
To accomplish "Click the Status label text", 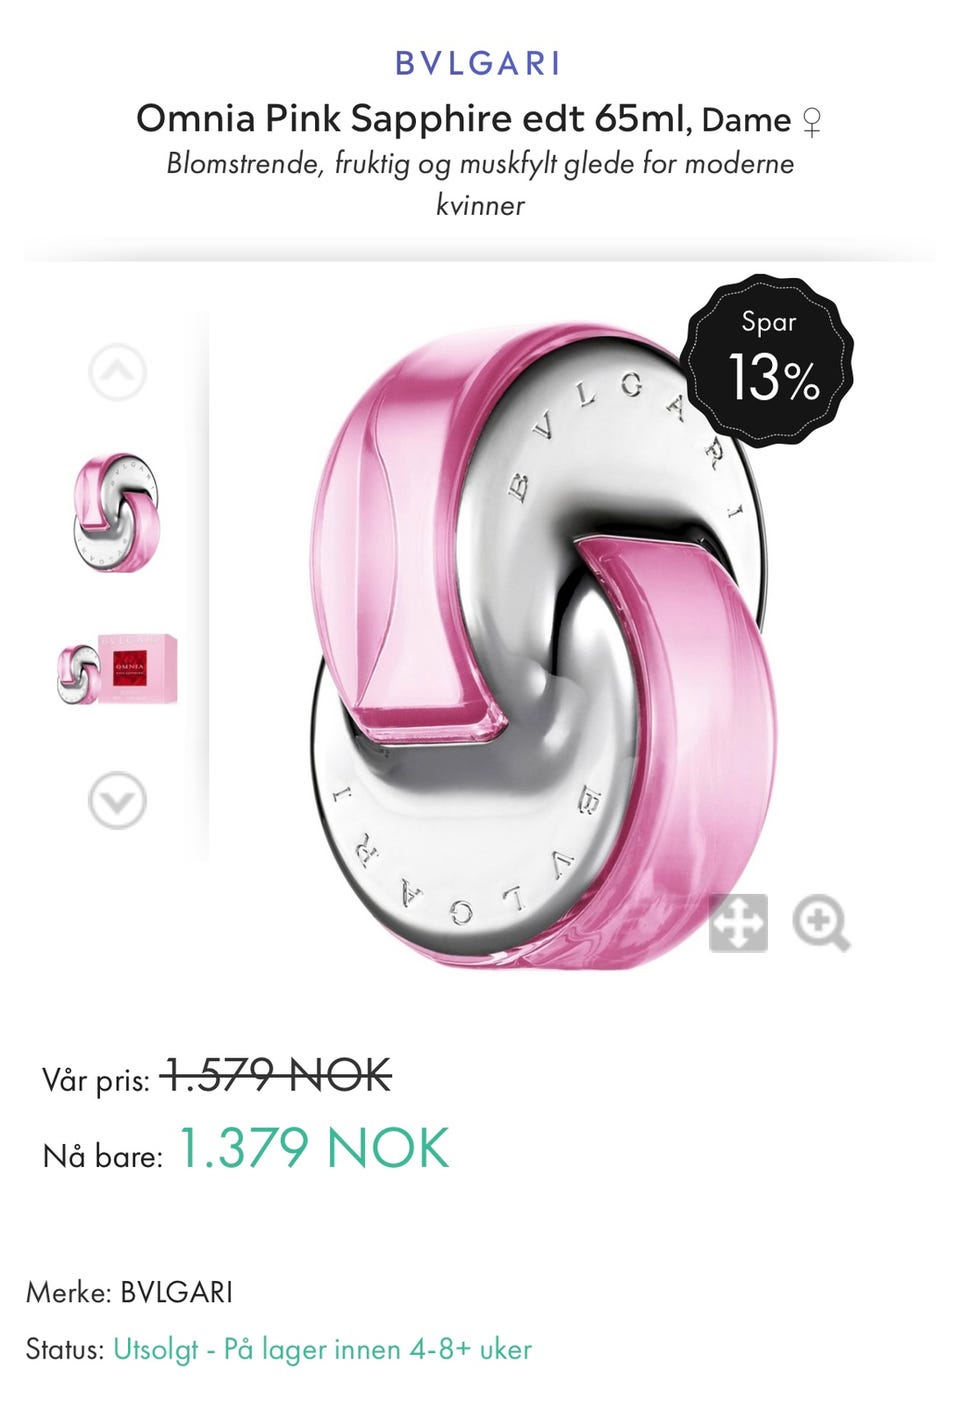I will point(65,1349).
